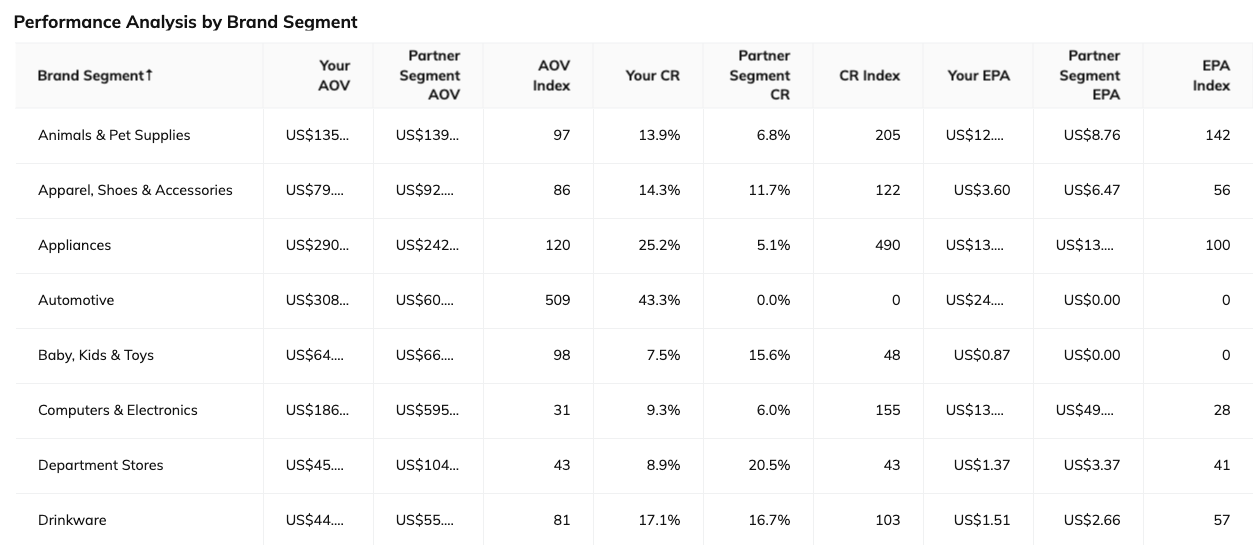Click the Baby, Kids & Toys segment
Viewport: 1253px width, 545px height.
pyautogui.click(x=96, y=355)
